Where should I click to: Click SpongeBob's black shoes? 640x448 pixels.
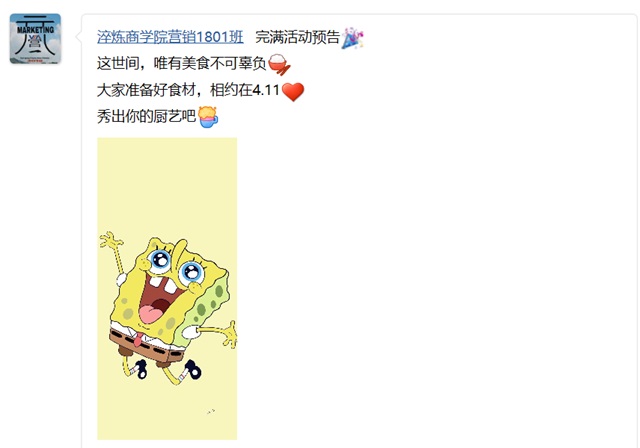[168, 370]
